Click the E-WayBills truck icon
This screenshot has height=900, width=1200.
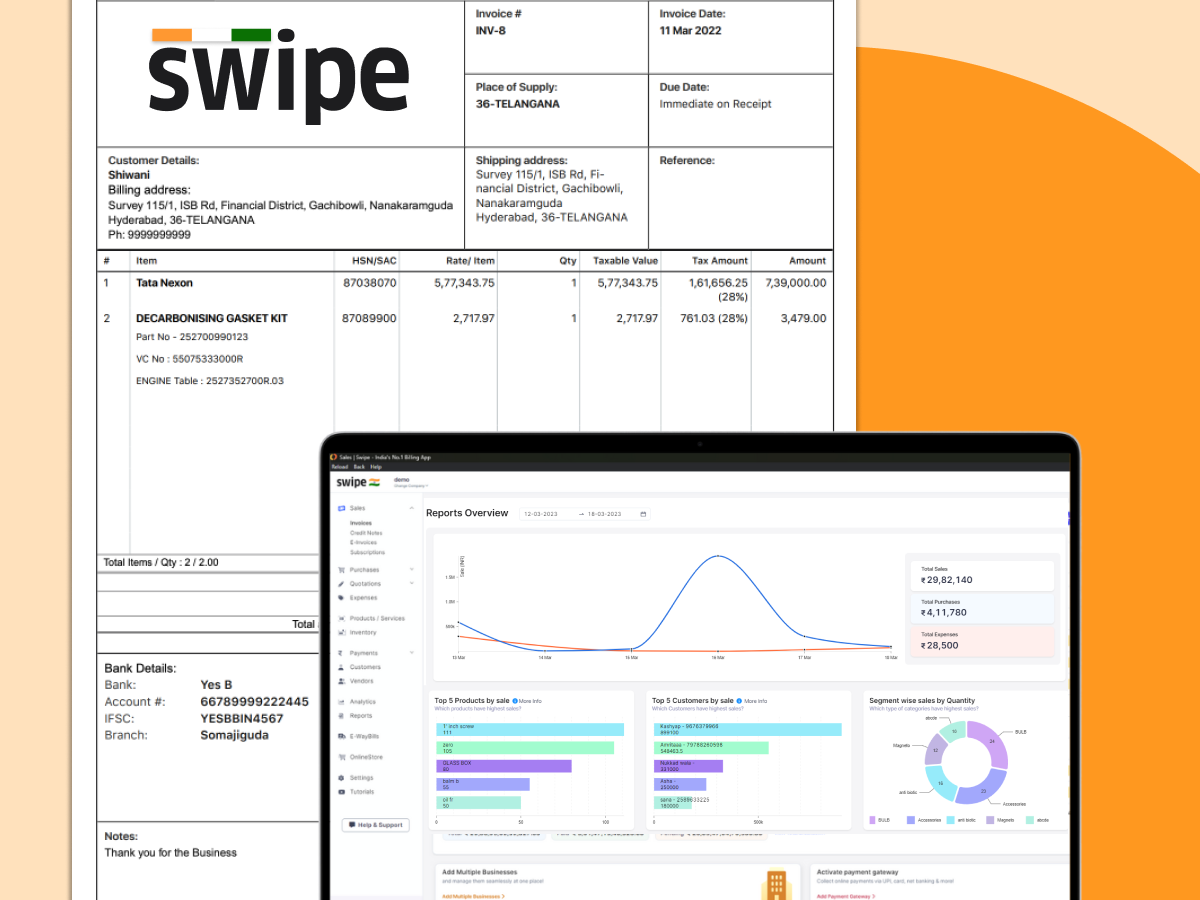[342, 736]
